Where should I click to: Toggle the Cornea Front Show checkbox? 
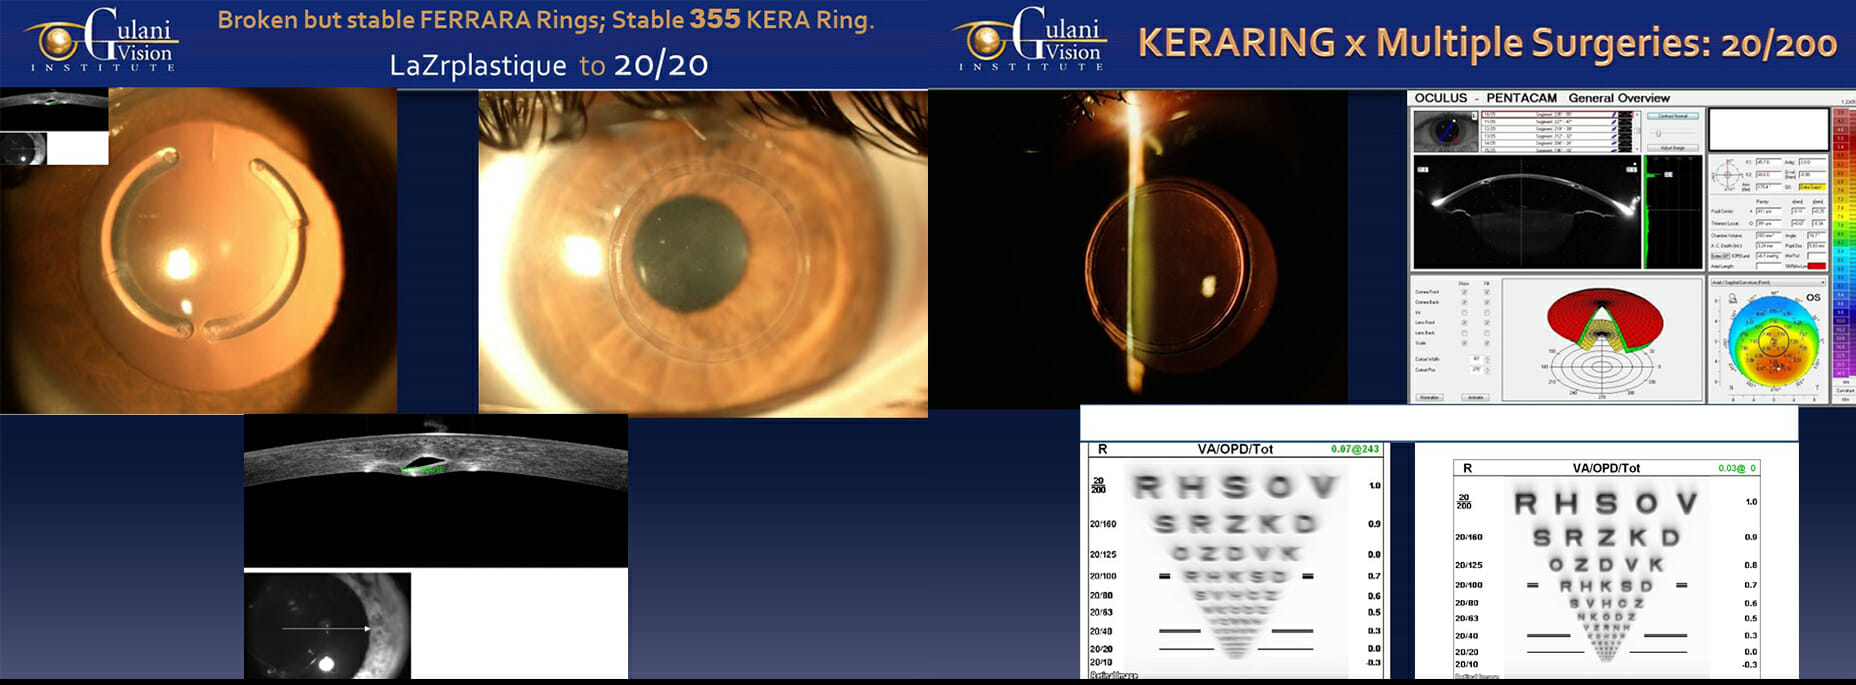[1464, 292]
